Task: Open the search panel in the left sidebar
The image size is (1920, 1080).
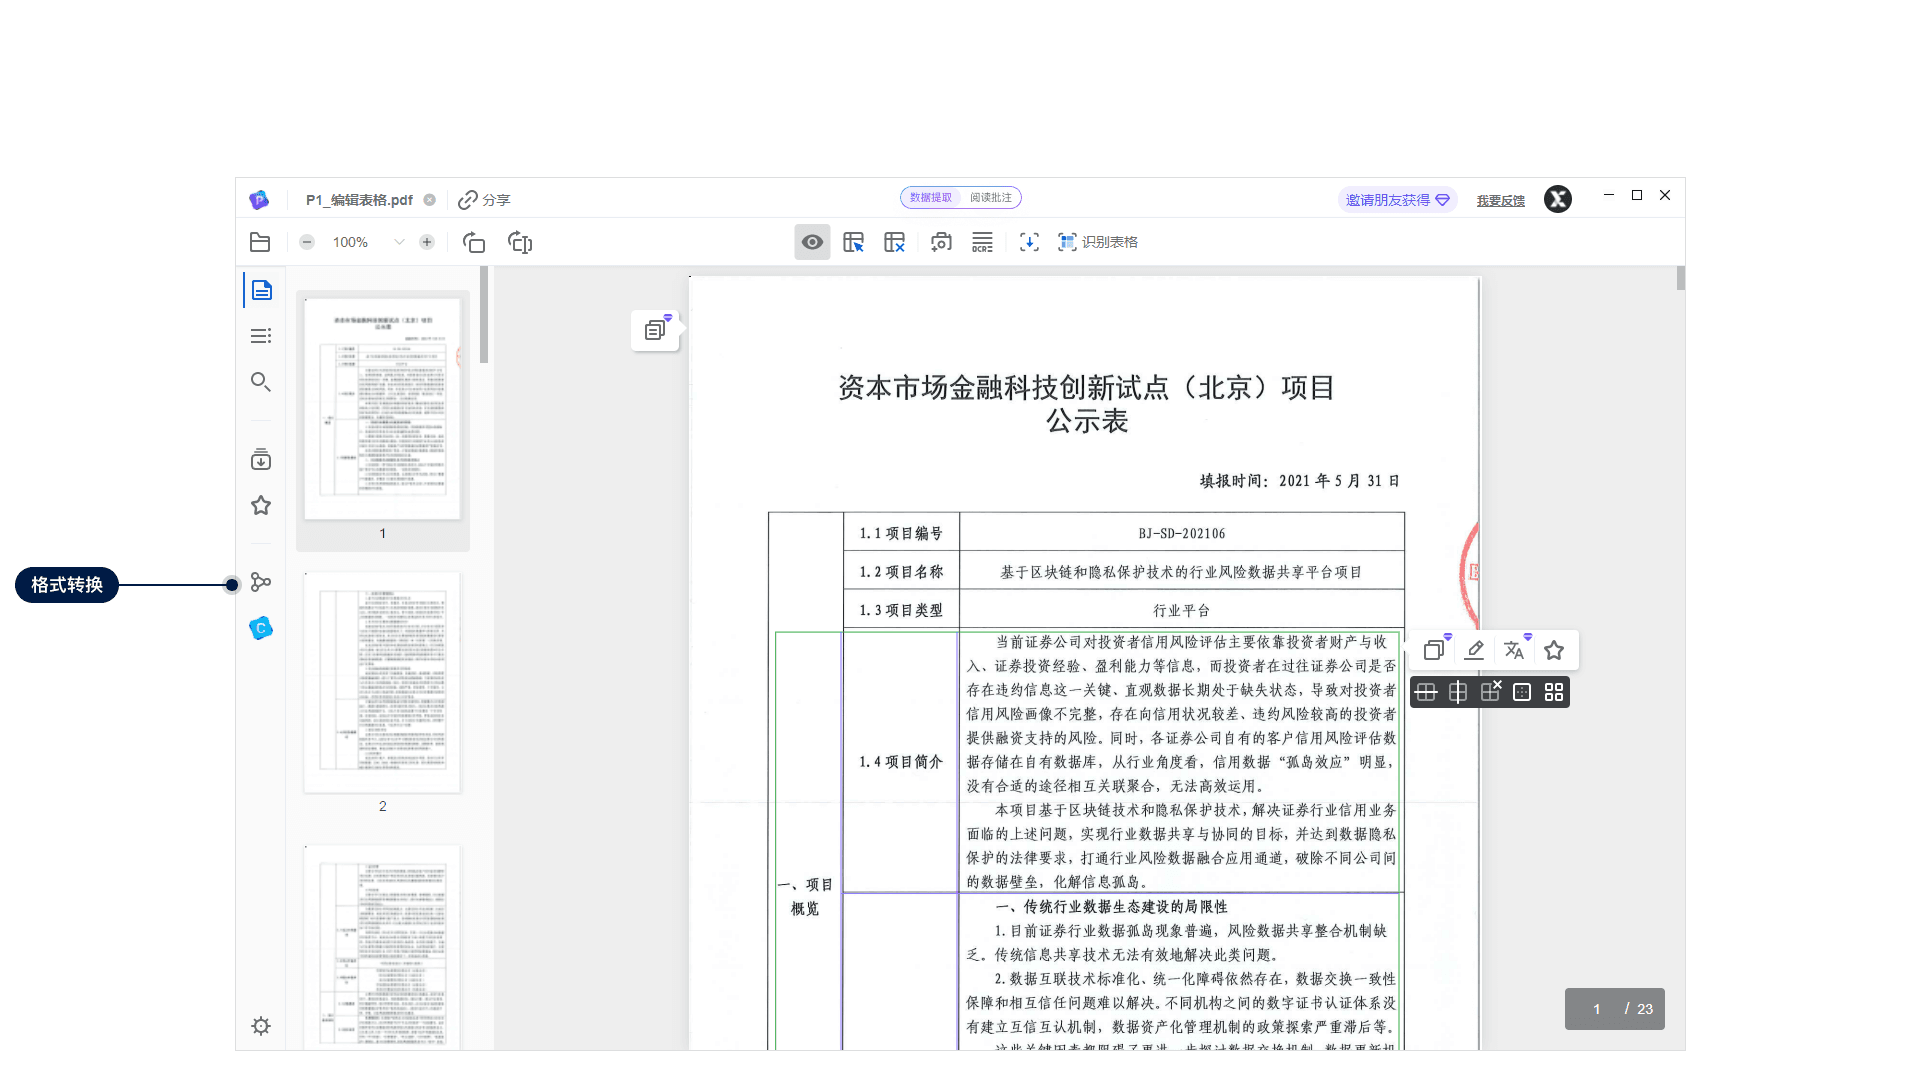Action: 260,382
